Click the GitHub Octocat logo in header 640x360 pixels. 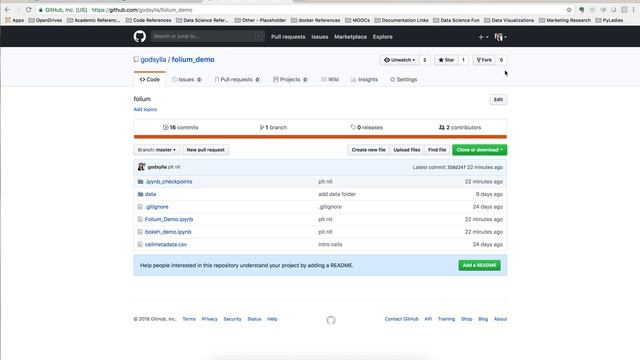[x=140, y=37]
